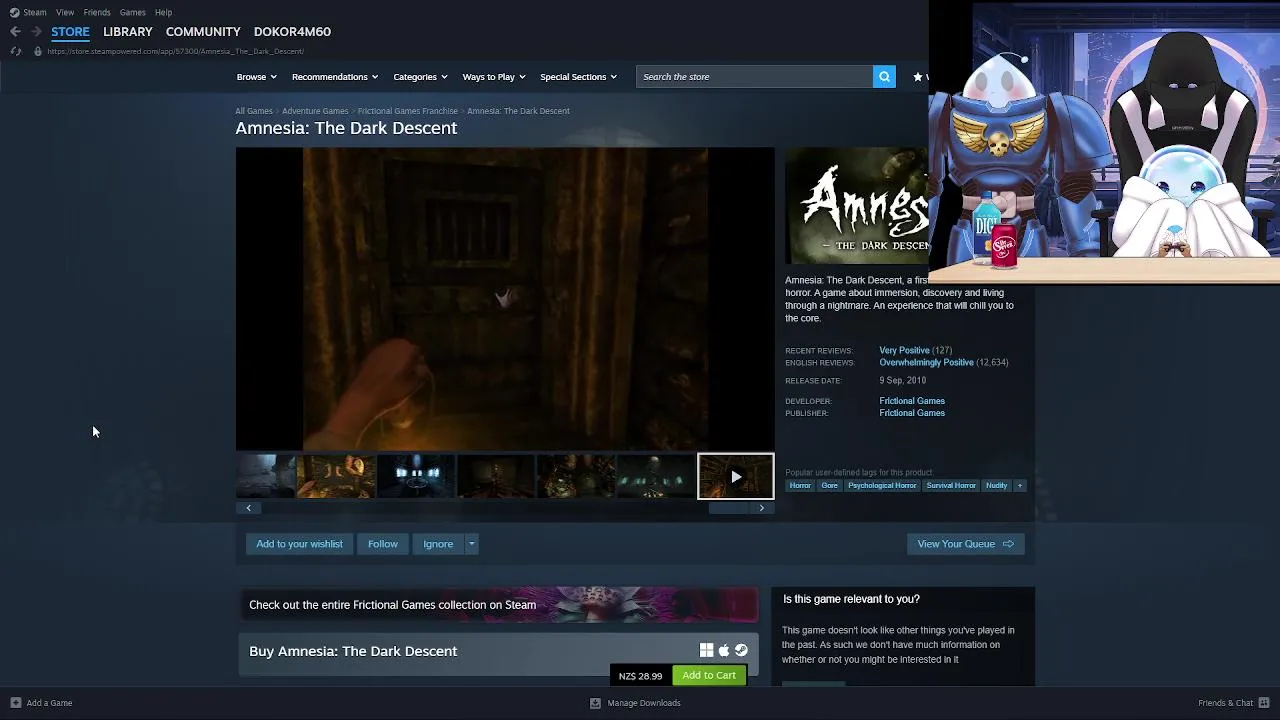Click the first screenshot thumbnail
The height and width of the screenshot is (720, 1280).
point(266,477)
